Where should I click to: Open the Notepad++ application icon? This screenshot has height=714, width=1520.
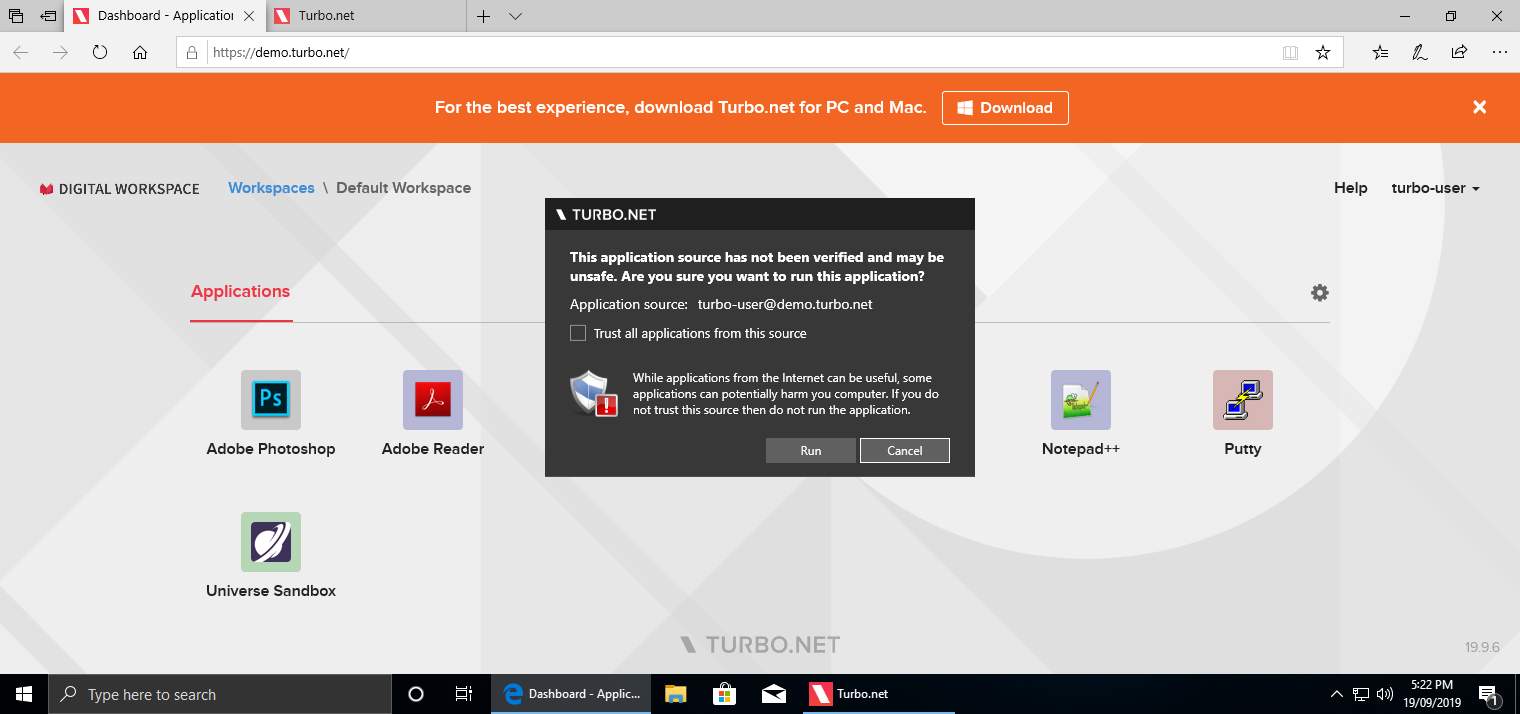coord(1080,400)
